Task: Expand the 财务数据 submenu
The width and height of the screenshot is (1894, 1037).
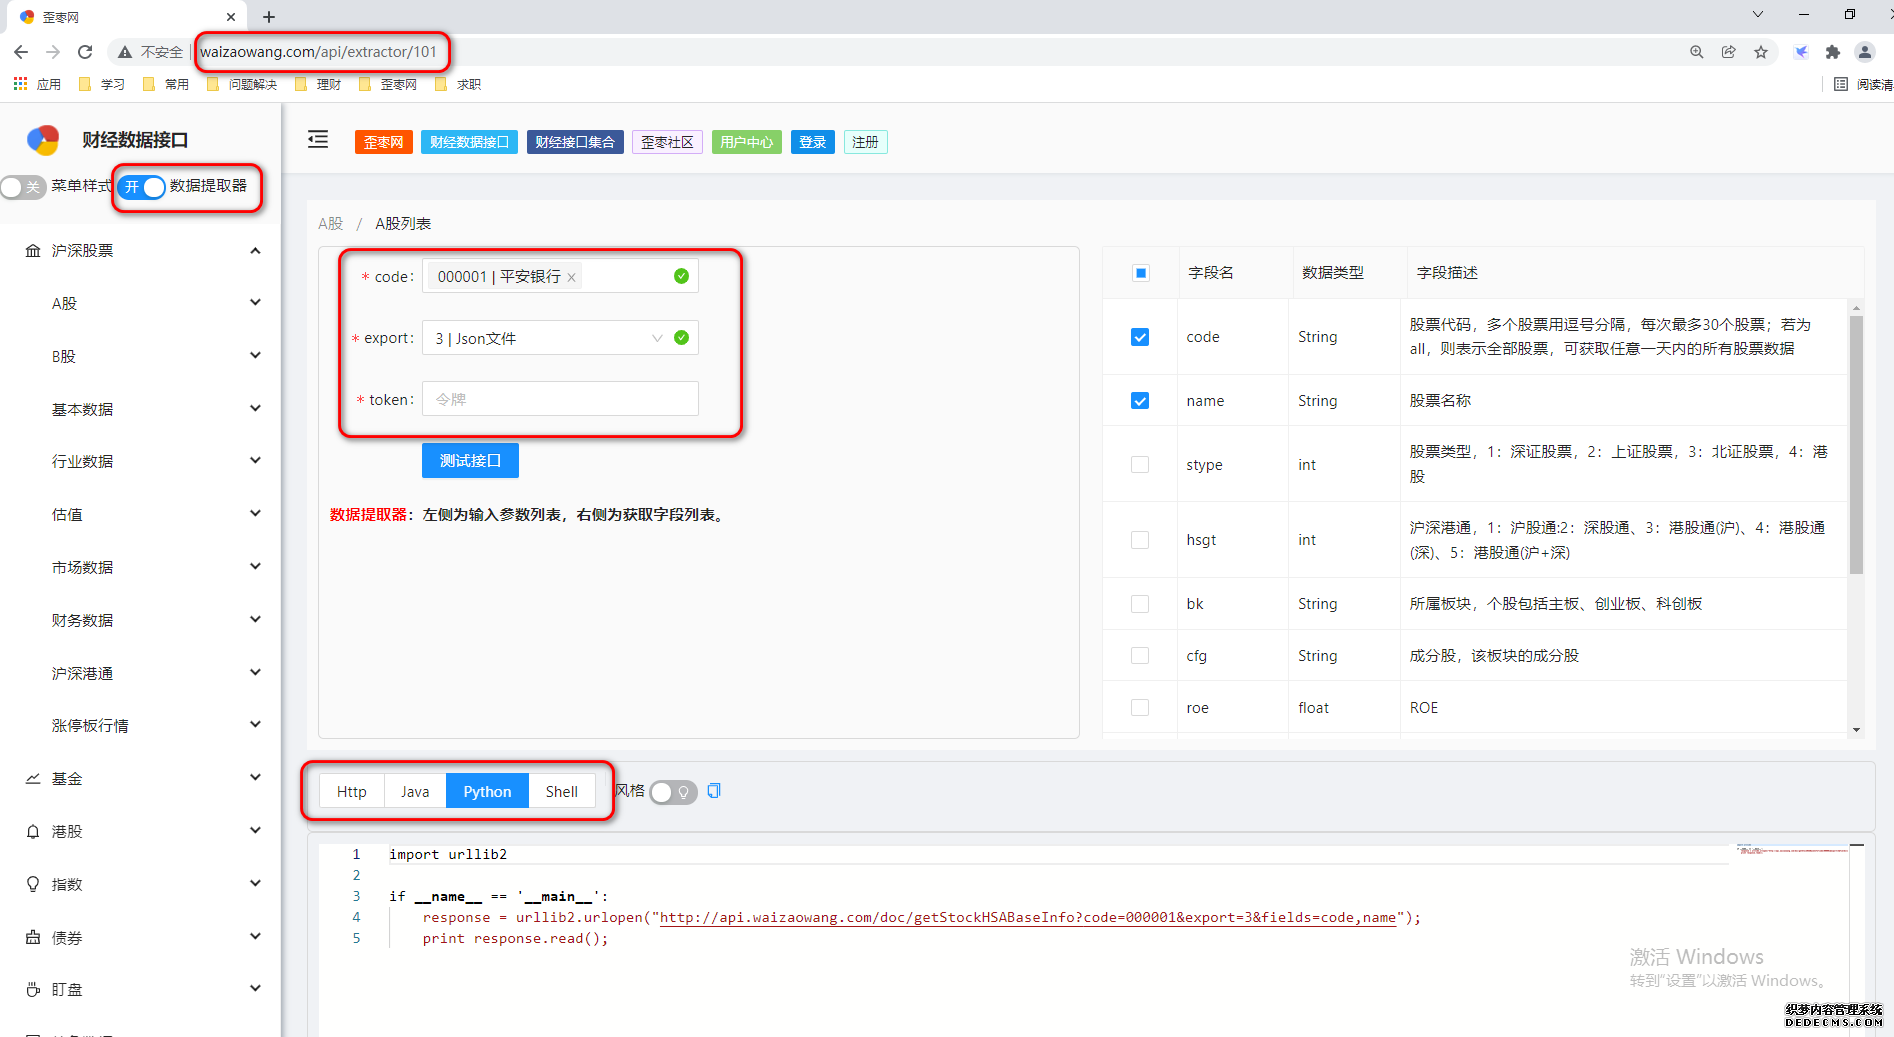Action: (x=141, y=620)
